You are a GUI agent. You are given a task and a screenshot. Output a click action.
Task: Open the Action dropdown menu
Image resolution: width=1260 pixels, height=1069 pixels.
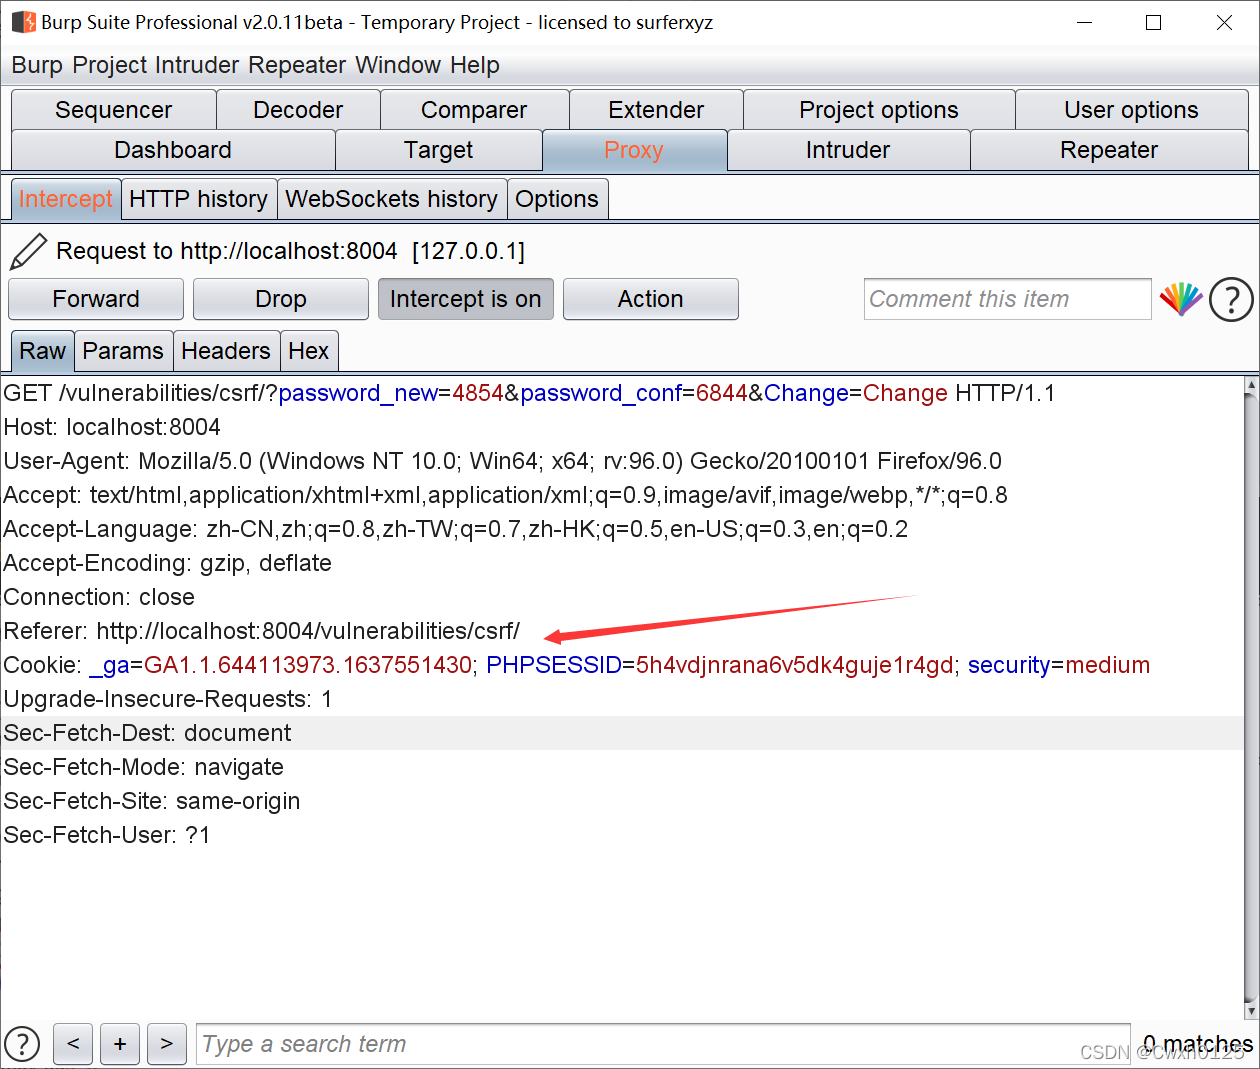point(651,299)
